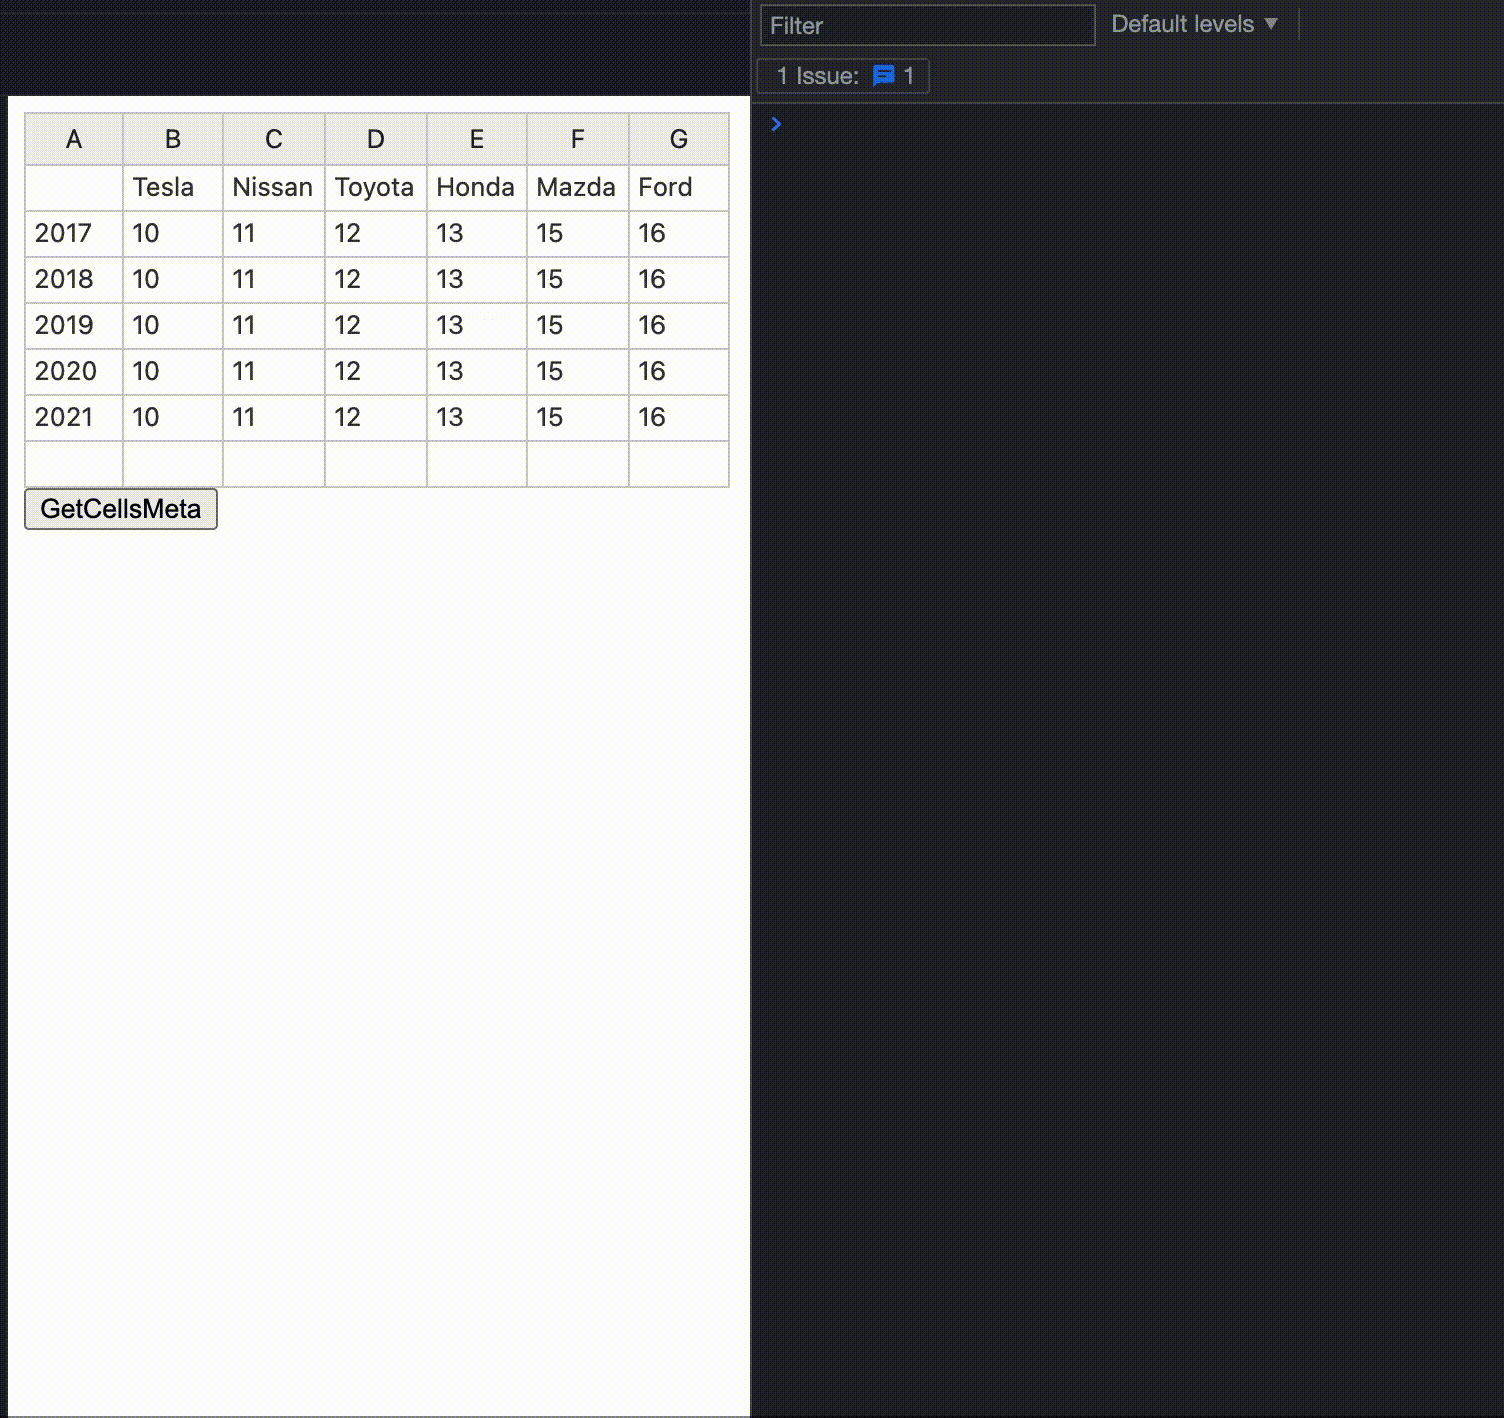
Task: Click cell containing 13 in 2019 row
Action: pyautogui.click(x=476, y=325)
